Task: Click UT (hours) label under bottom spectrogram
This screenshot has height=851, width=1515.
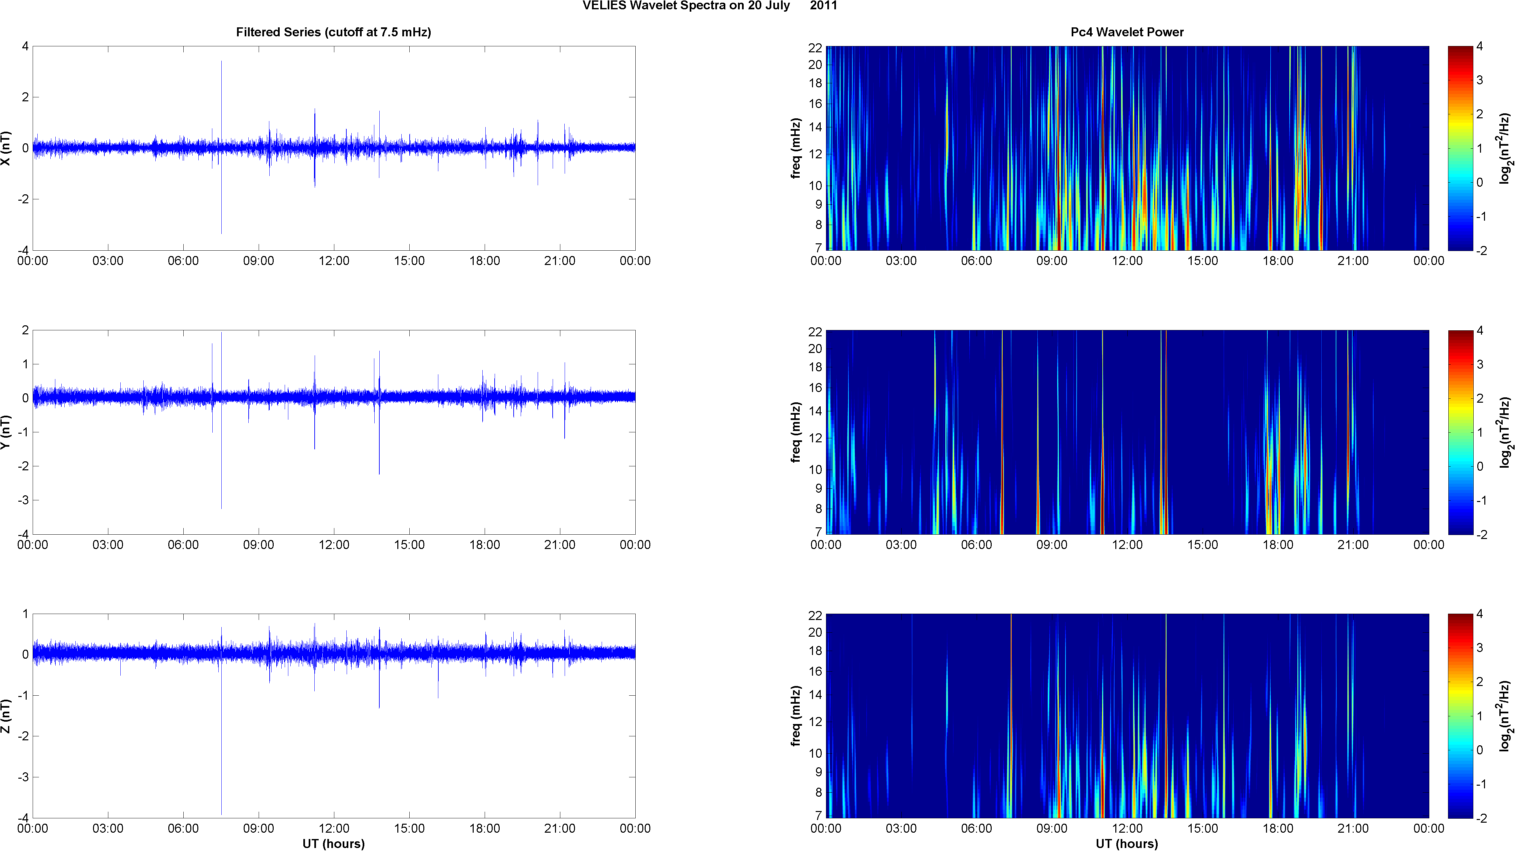Action: [1126, 843]
